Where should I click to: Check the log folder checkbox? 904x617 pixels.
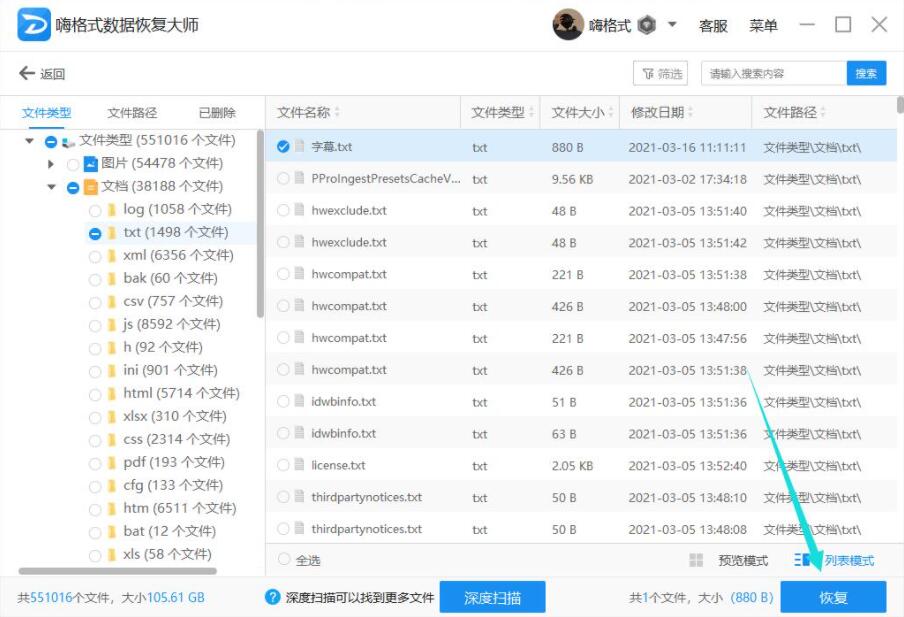(95, 210)
